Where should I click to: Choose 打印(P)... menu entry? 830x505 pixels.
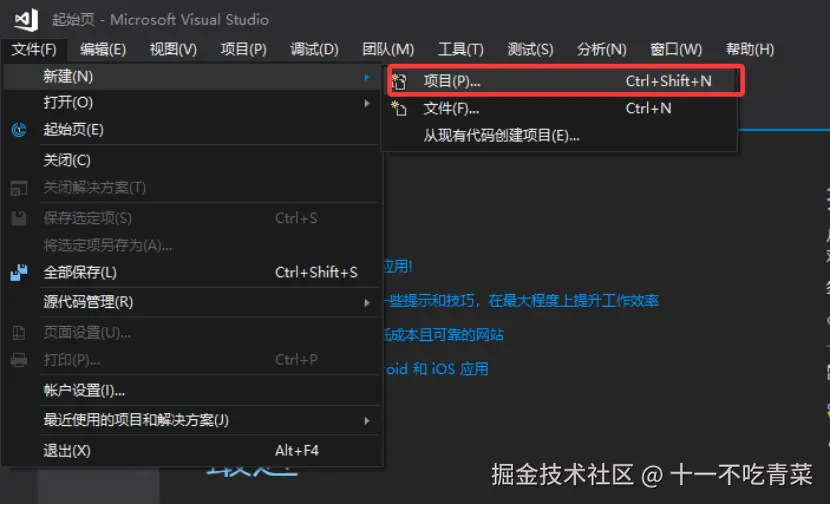[192, 360]
